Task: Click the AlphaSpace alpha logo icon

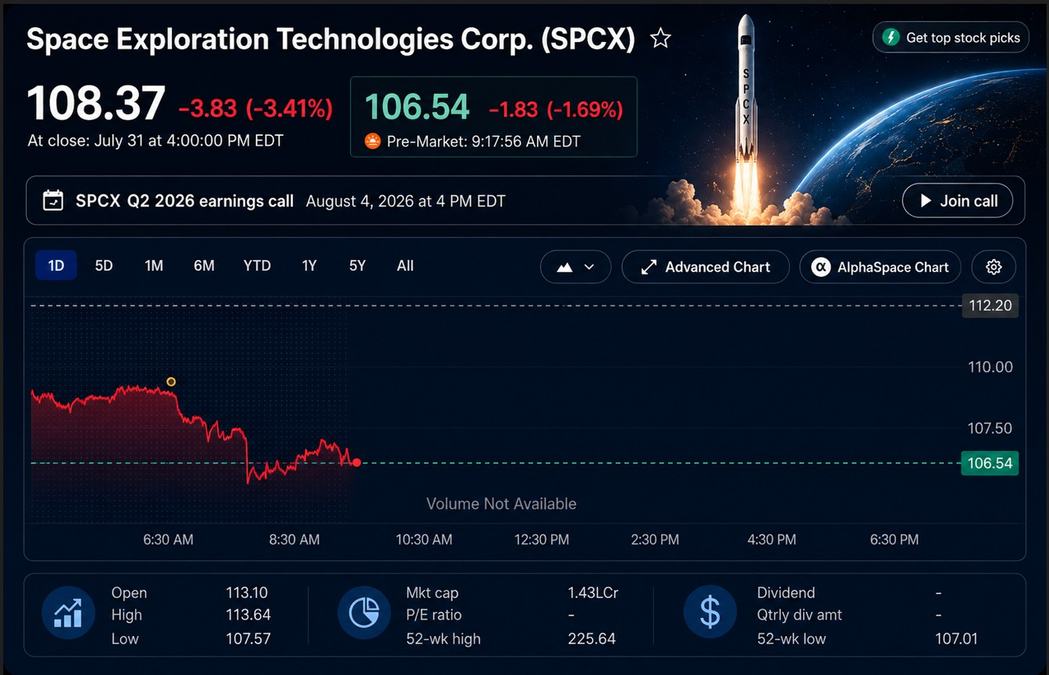Action: point(820,267)
